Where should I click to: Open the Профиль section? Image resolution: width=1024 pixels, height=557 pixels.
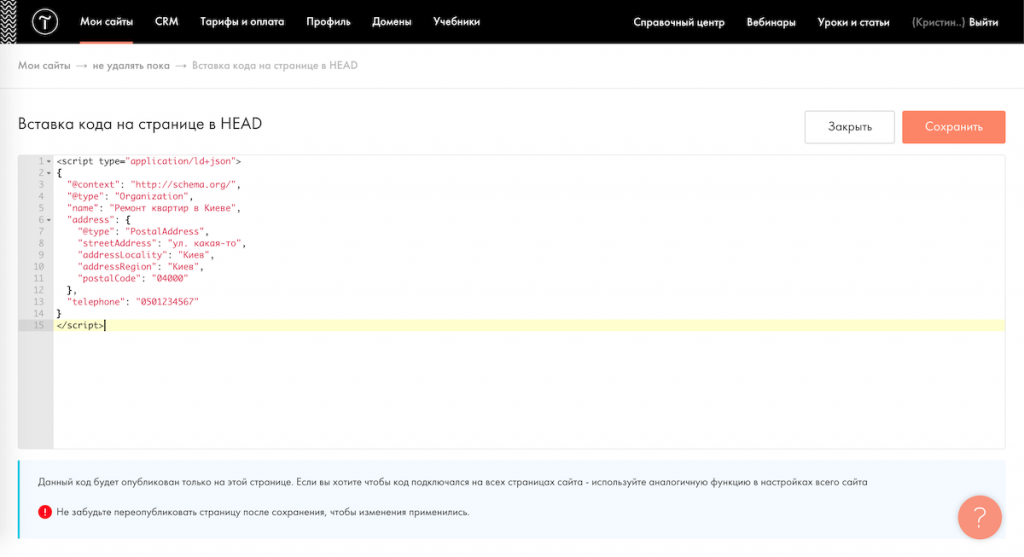click(x=328, y=21)
